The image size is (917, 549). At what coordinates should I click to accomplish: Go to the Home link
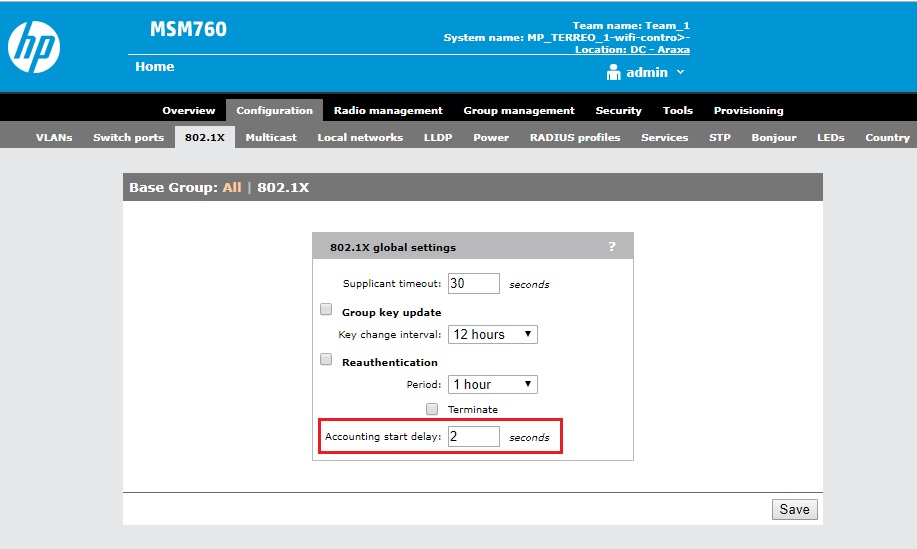click(154, 67)
